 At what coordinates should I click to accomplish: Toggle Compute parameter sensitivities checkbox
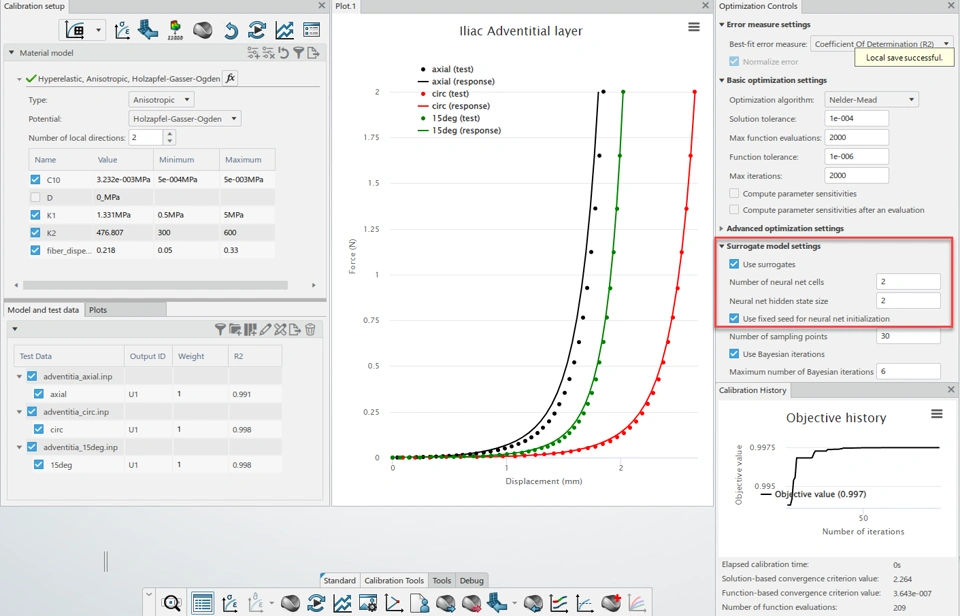tap(734, 193)
